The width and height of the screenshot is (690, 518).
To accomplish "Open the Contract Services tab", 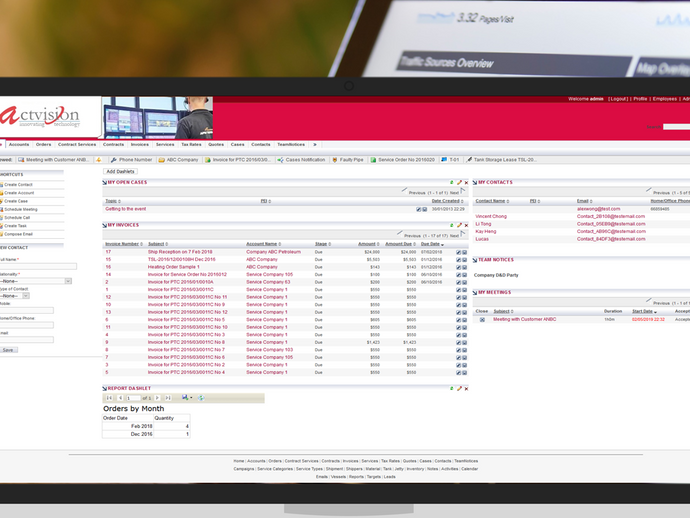I will pyautogui.click(x=77, y=144).
